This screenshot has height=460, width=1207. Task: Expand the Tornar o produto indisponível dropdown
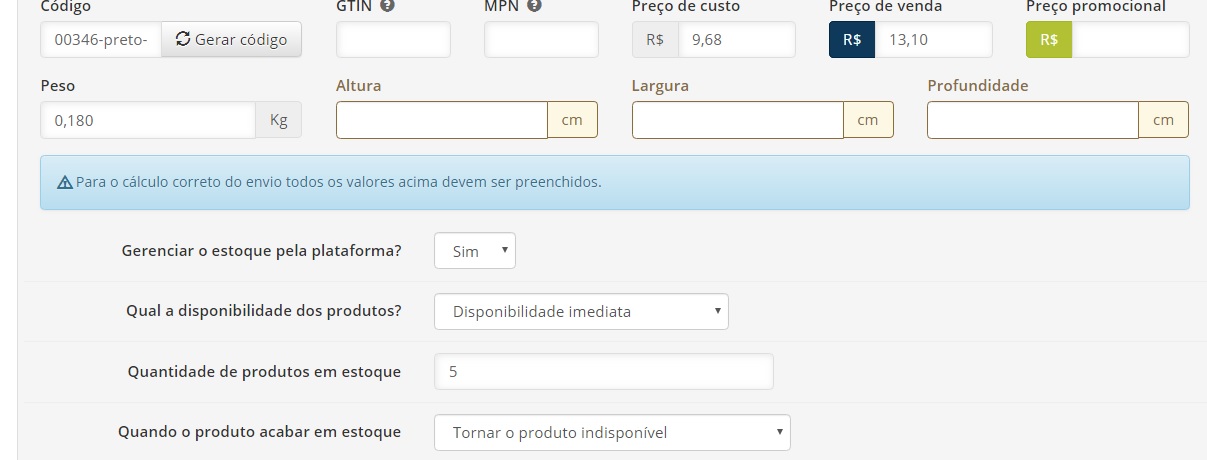(x=612, y=433)
